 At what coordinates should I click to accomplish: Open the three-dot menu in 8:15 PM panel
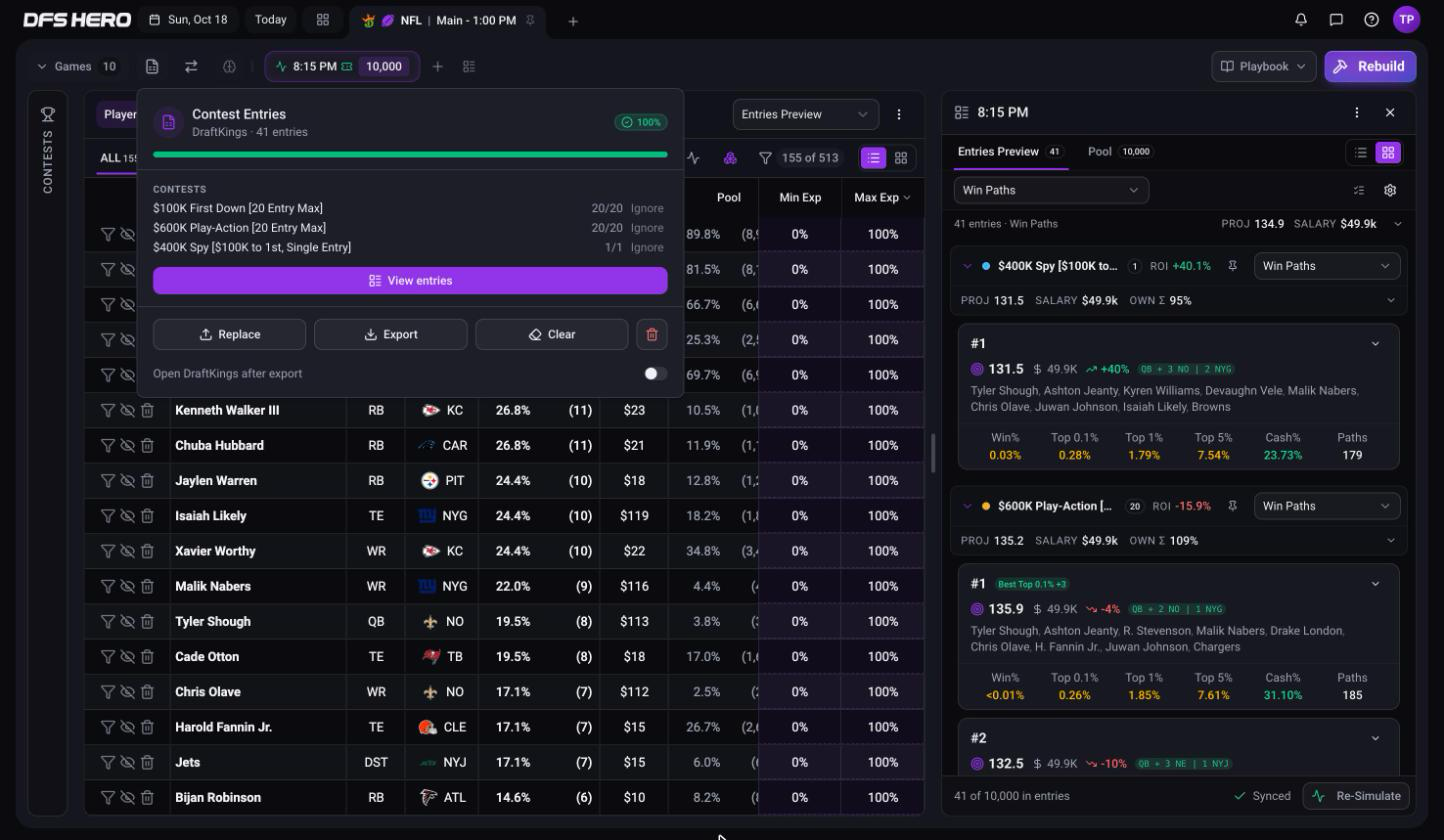pyautogui.click(x=1357, y=113)
